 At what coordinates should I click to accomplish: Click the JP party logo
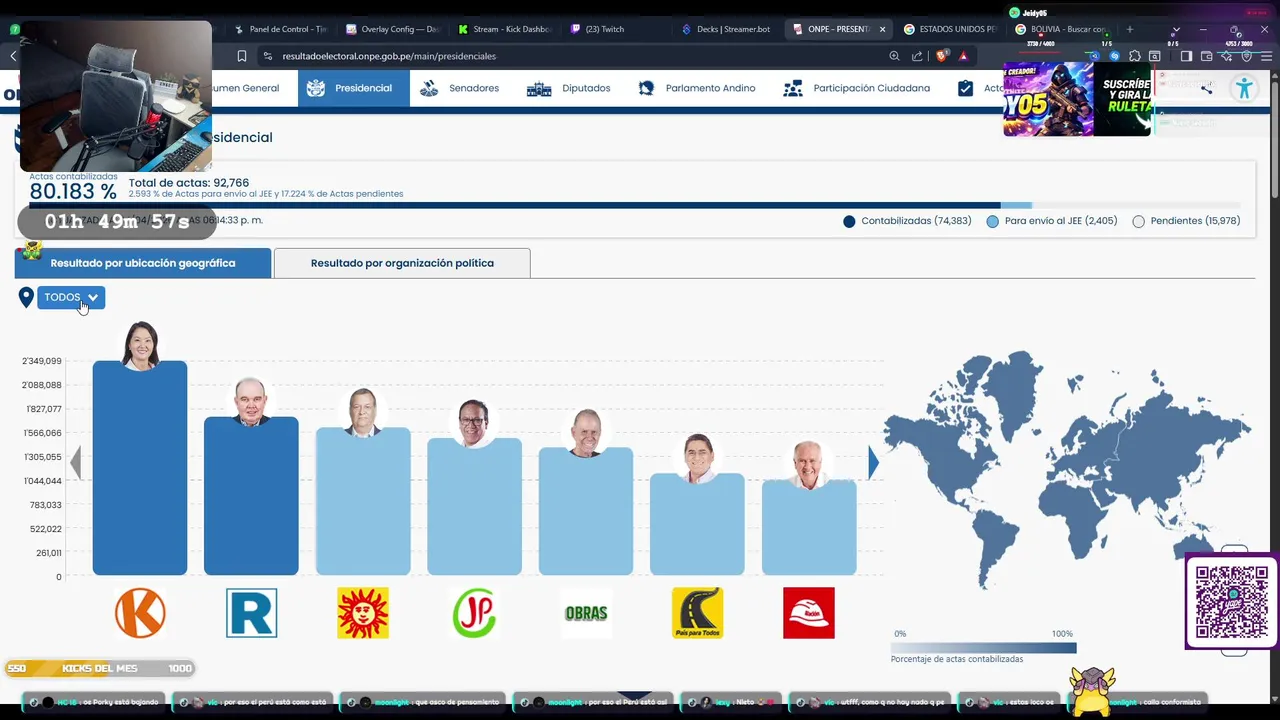coord(474,613)
